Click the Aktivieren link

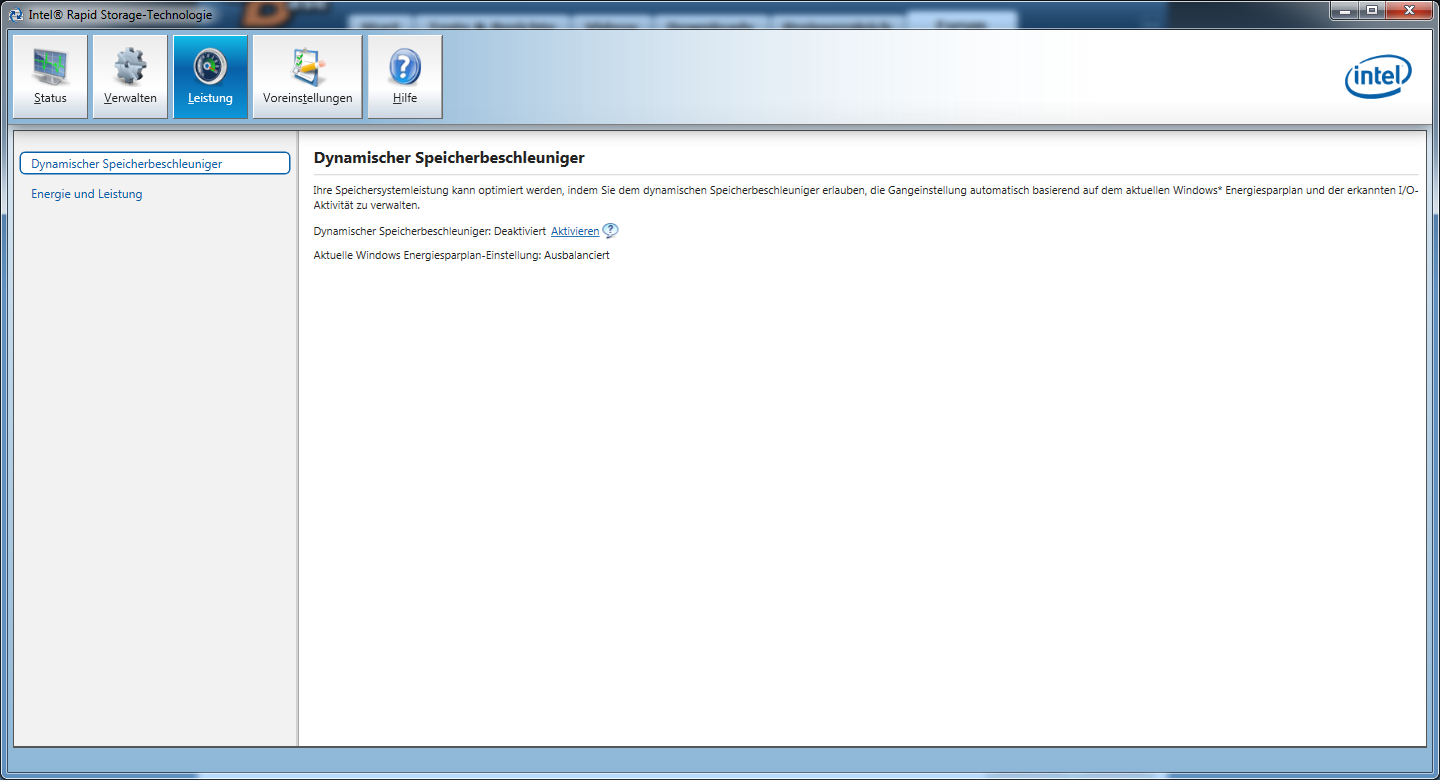click(x=575, y=231)
